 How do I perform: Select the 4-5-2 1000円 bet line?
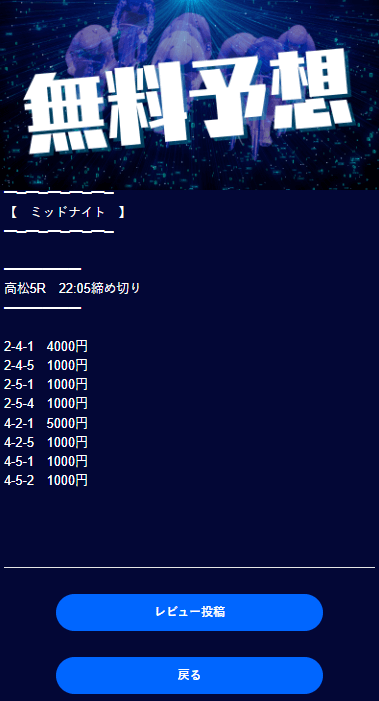[46, 481]
